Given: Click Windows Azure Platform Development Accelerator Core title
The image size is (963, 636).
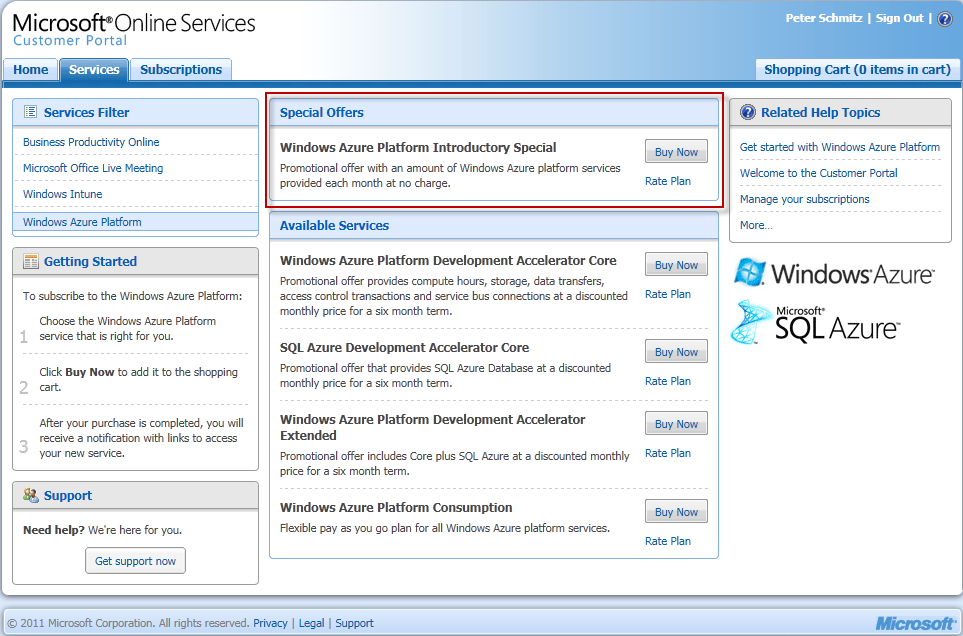Looking at the screenshot, I should [x=448, y=260].
